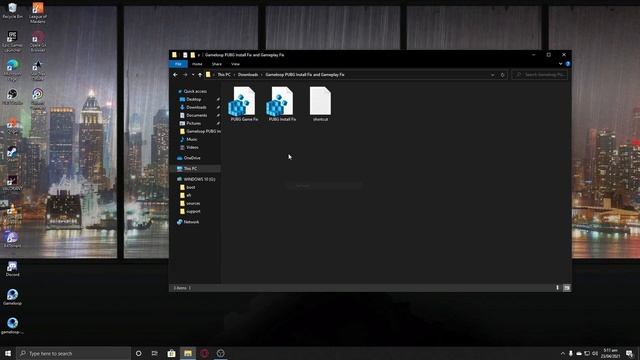Open the Steam desktop shortcut
The width and height of the screenshot is (640, 360).
click(12, 154)
